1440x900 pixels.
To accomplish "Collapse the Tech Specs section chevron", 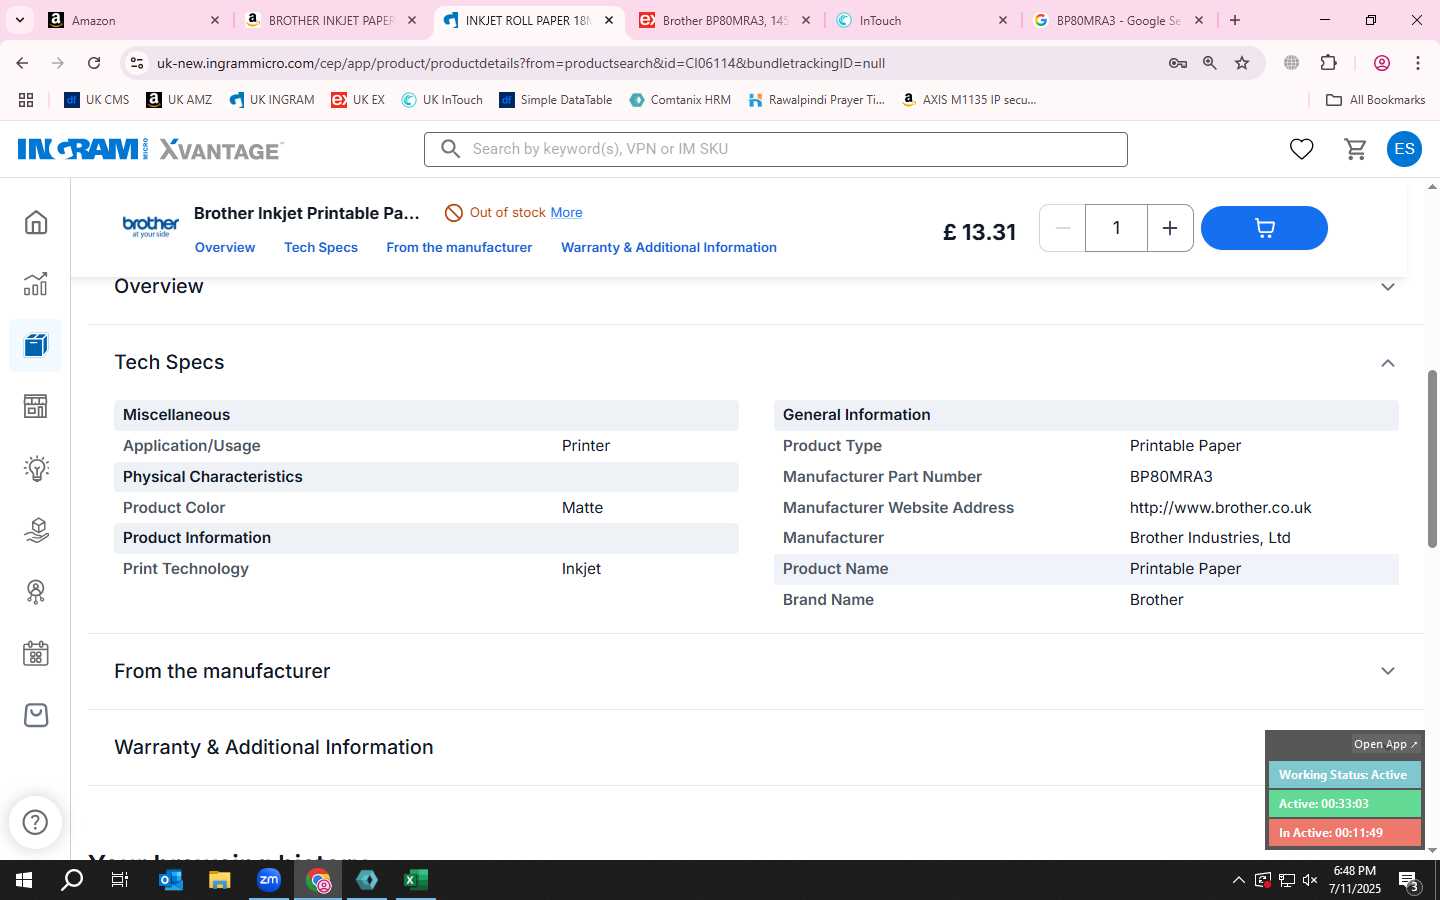I will pos(1388,363).
